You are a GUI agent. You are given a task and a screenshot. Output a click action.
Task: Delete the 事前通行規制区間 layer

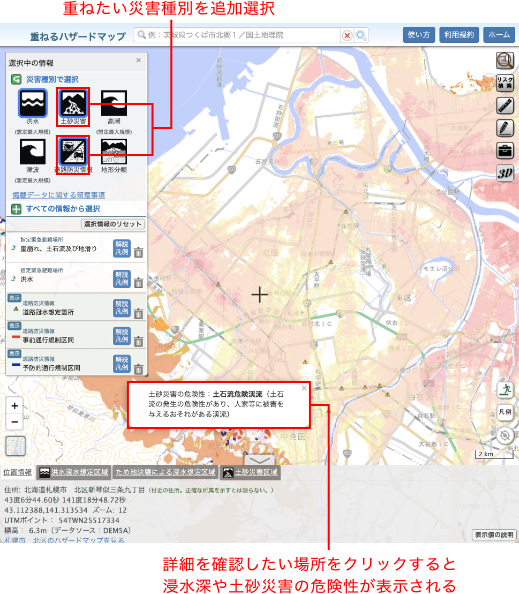pos(139,341)
